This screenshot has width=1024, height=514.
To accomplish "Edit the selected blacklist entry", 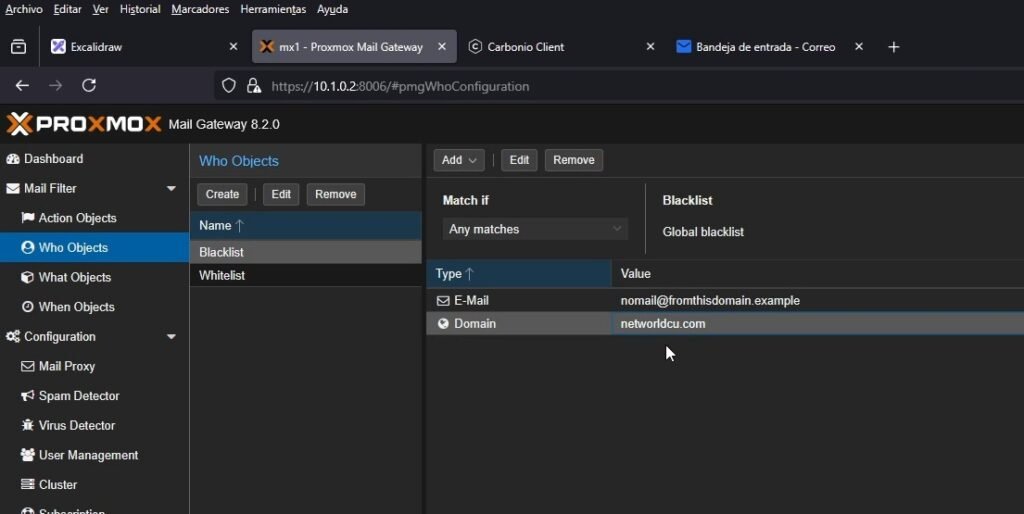I will 519,160.
